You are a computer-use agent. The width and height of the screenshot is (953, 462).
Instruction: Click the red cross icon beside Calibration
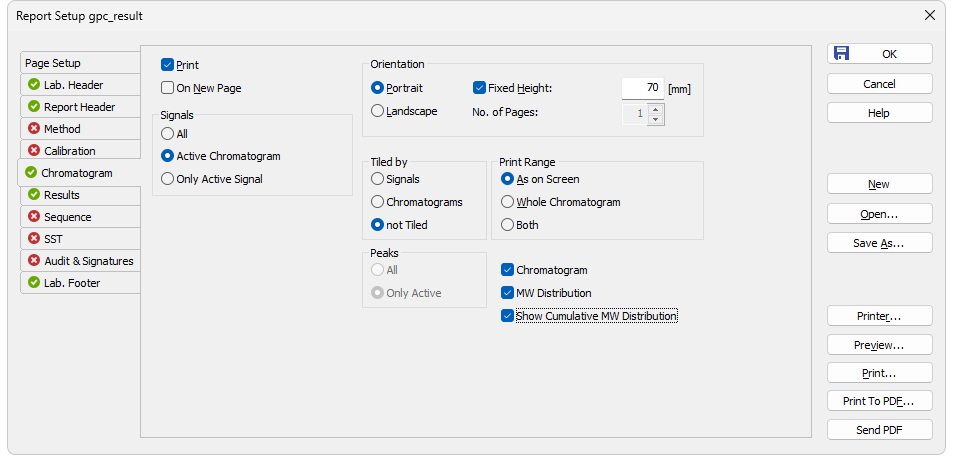tap(34, 150)
